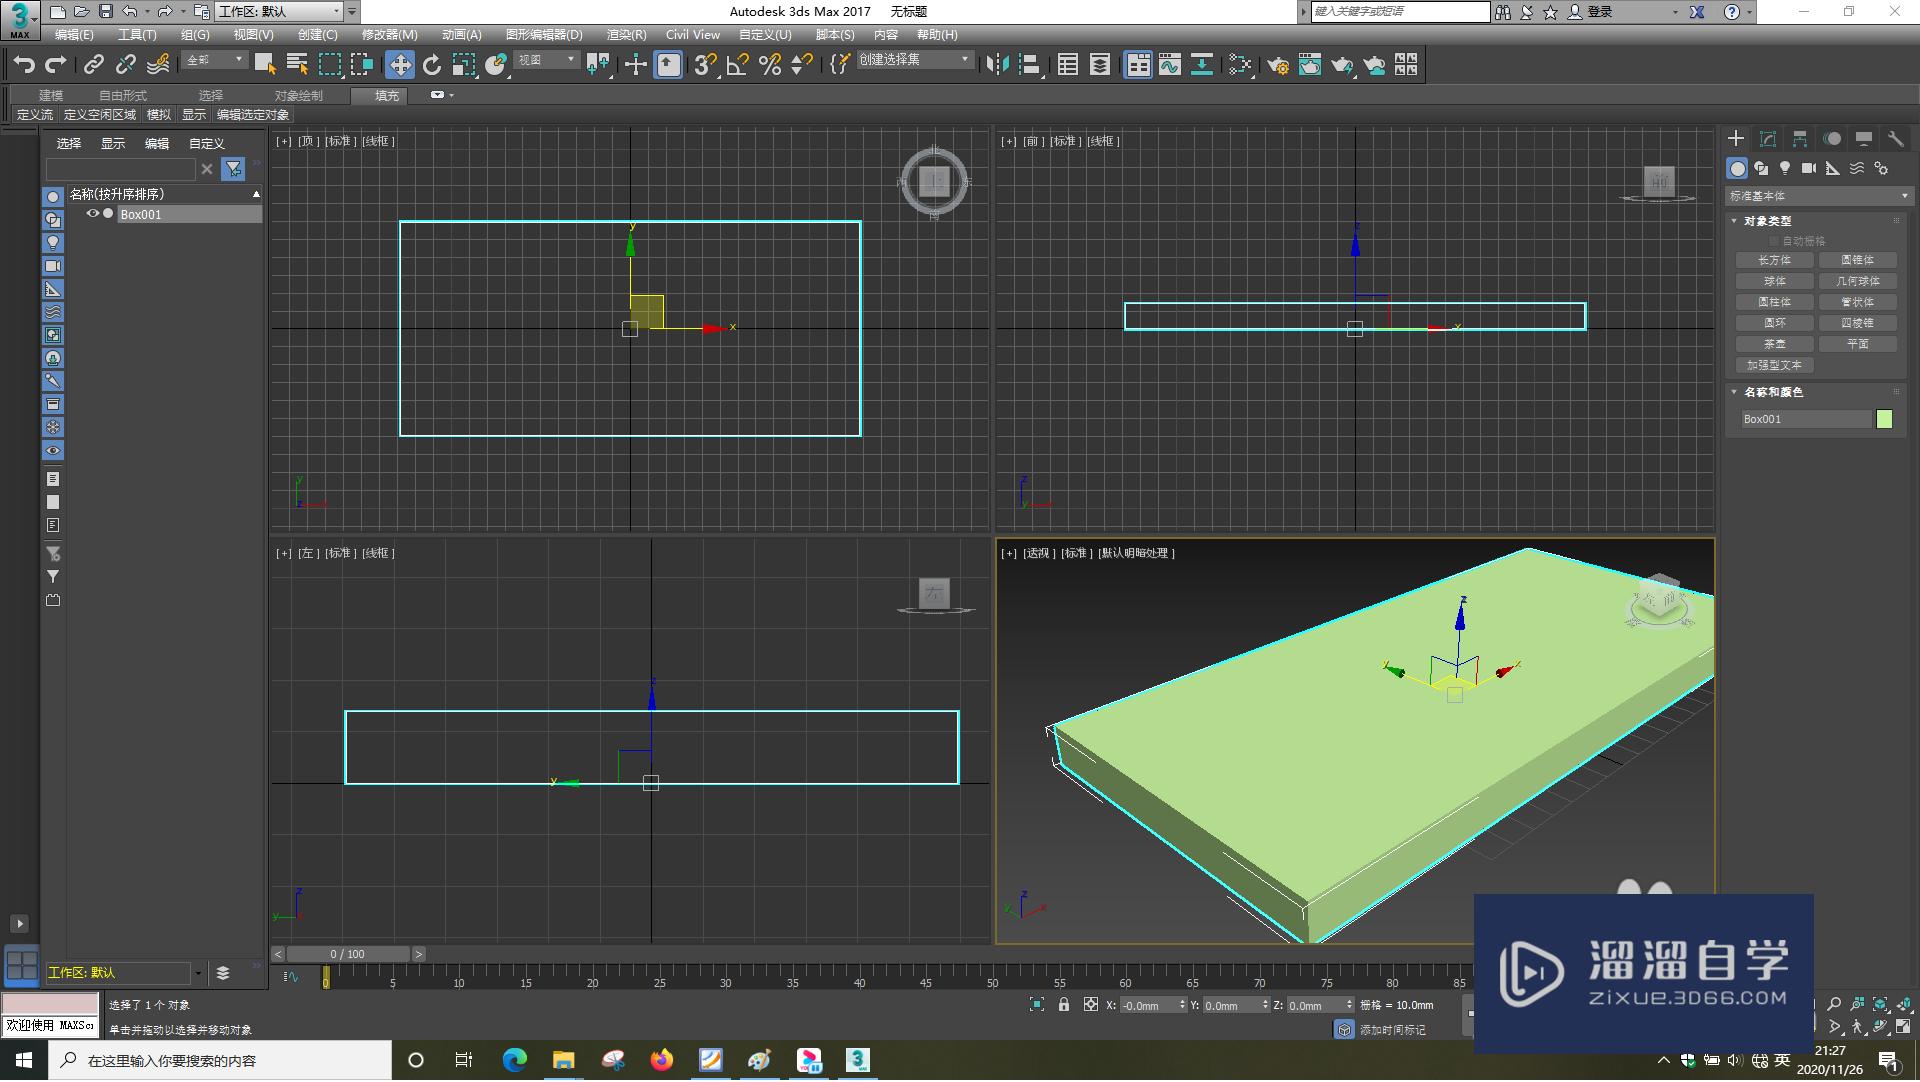Toggle visibility eye of Box001
Screen dimensions: 1920x1082
[x=92, y=214]
